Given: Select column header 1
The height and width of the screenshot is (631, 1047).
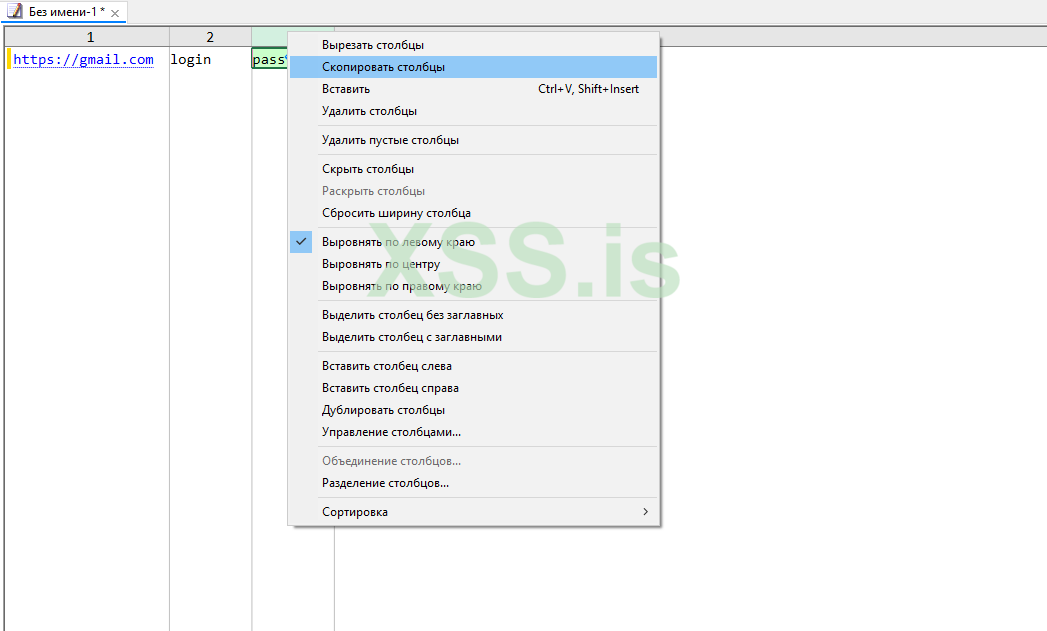Looking at the screenshot, I should 87,37.
